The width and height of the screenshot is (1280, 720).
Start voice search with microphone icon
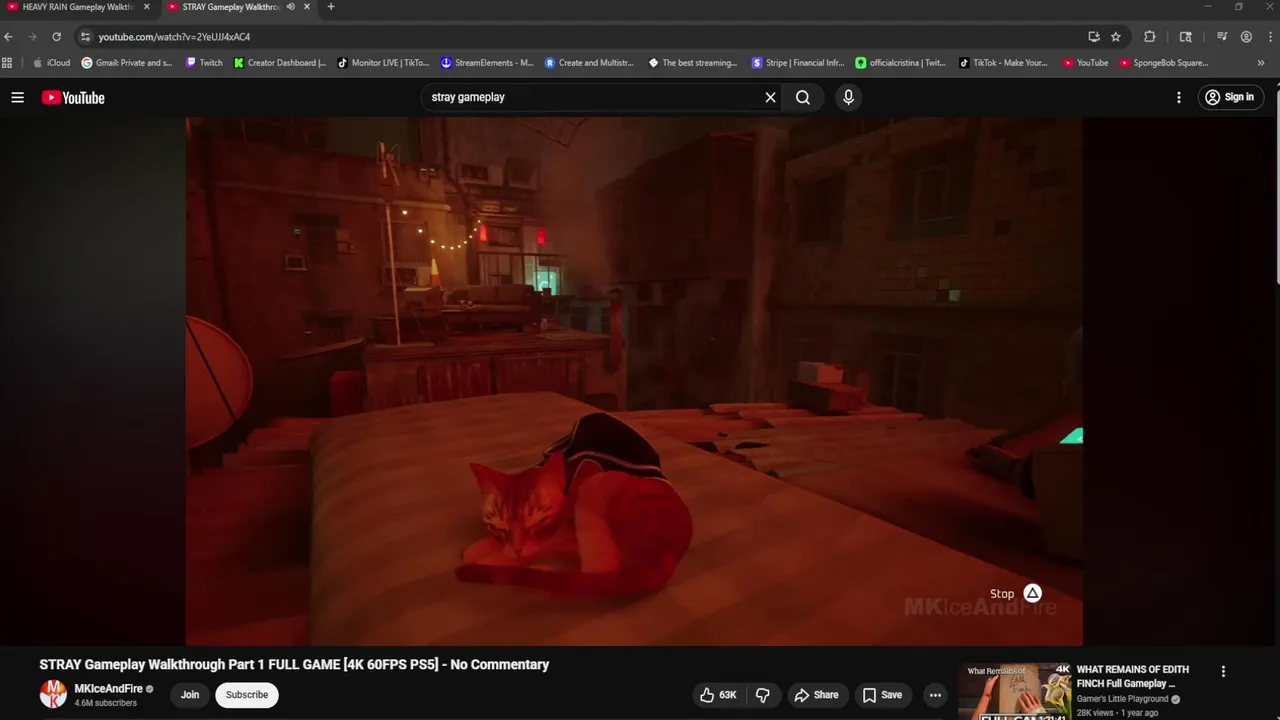[848, 97]
